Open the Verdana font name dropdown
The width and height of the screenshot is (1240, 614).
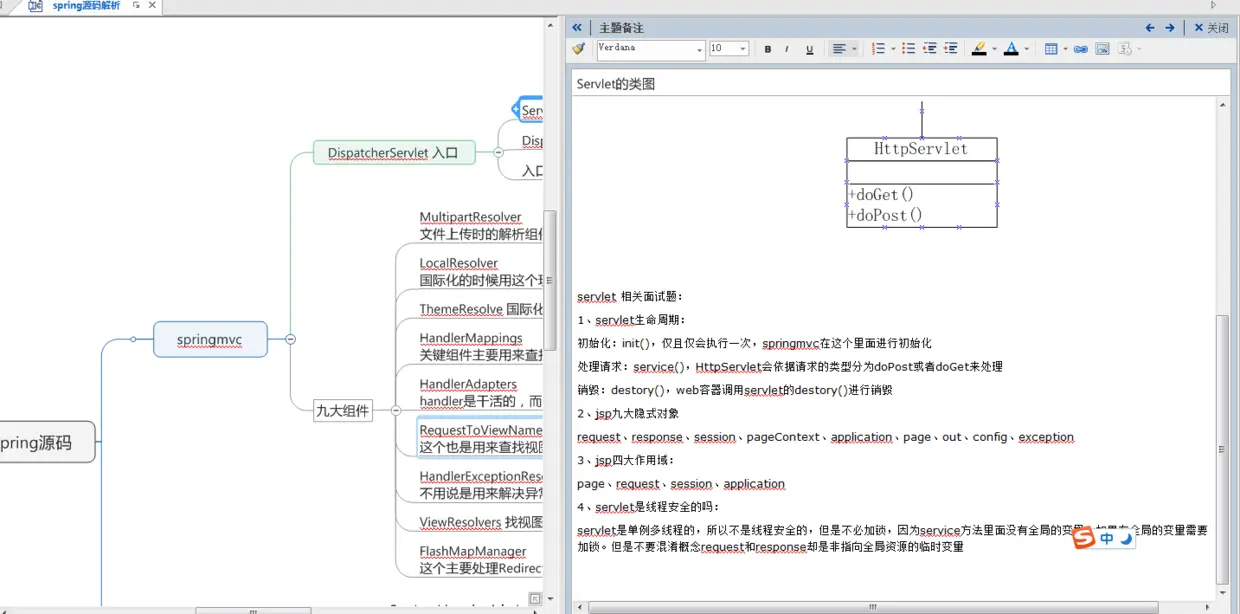coord(699,49)
